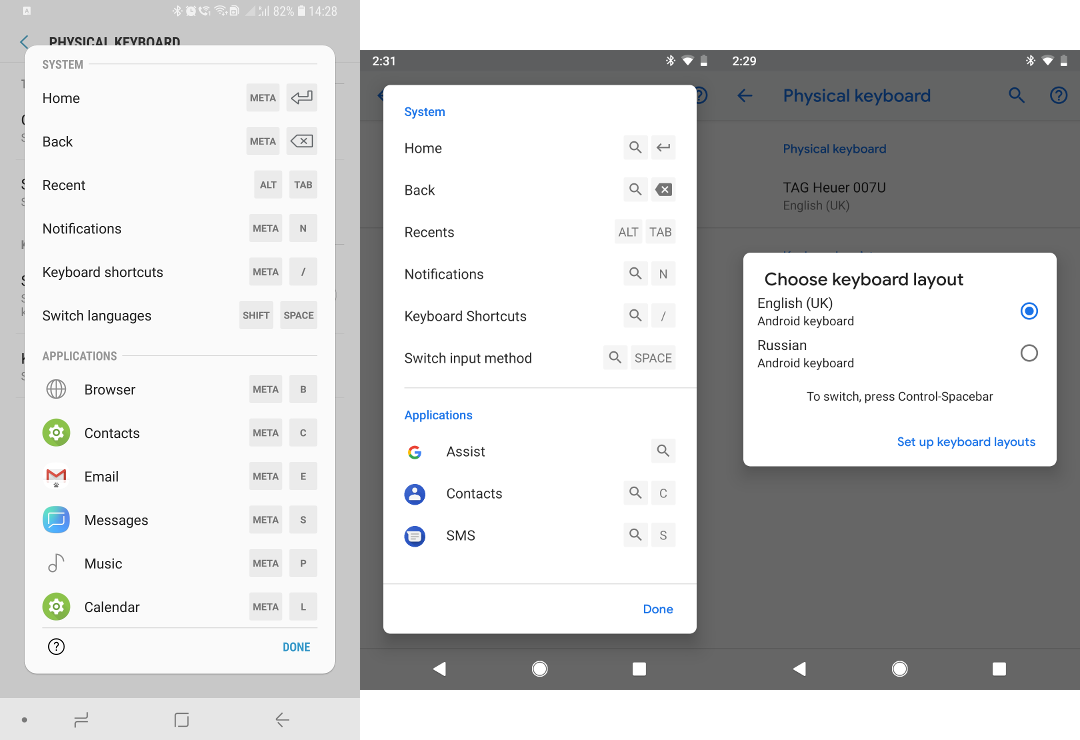Open Set up keyboard layouts link
This screenshot has height=740, width=1080.
(x=966, y=442)
